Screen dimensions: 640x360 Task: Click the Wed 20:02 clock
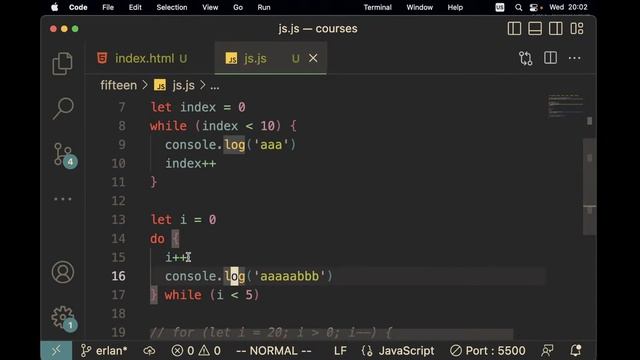pyautogui.click(x=568, y=7)
